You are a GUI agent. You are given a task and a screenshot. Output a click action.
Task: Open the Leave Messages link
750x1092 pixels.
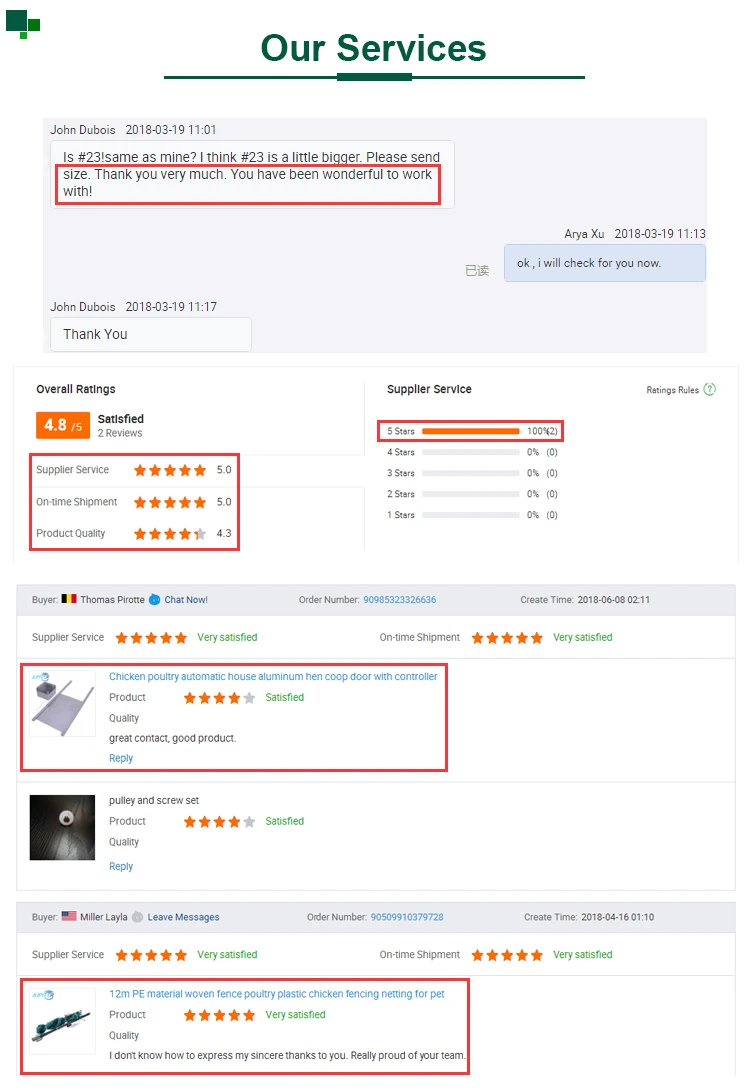point(183,917)
